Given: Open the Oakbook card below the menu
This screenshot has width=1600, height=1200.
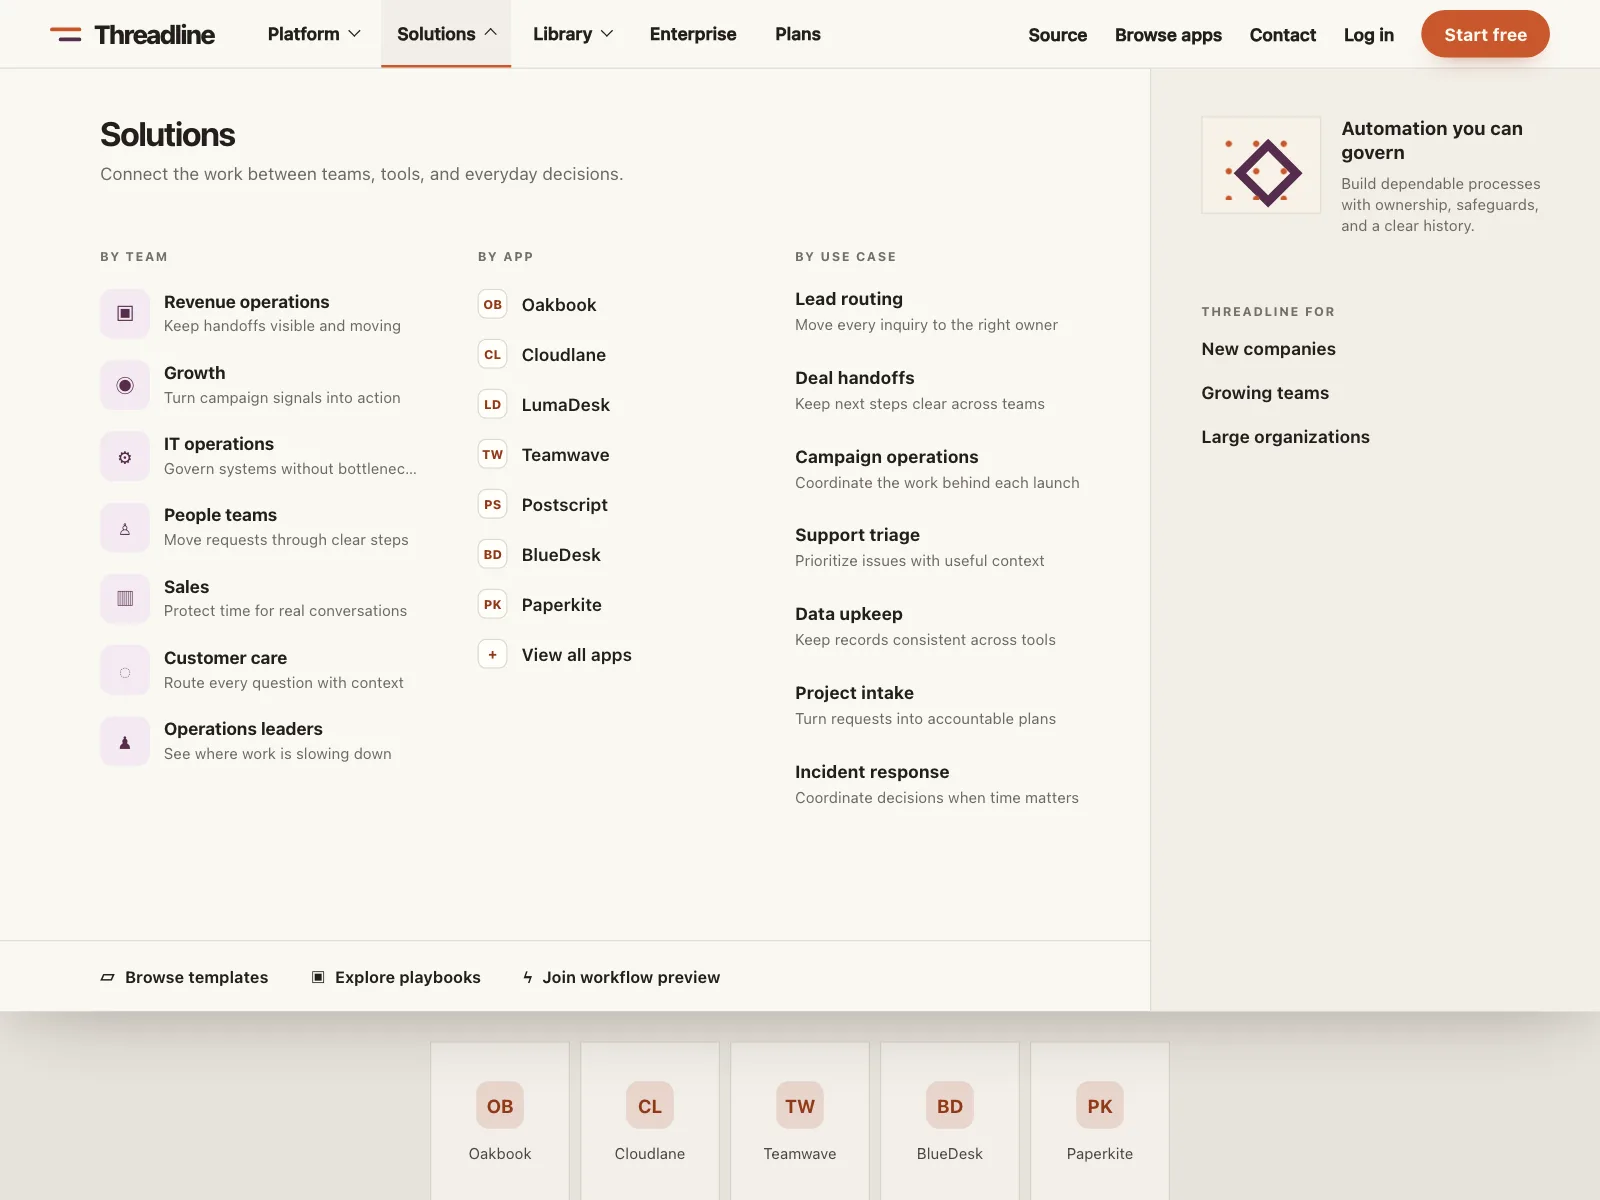Looking at the screenshot, I should (x=500, y=1121).
